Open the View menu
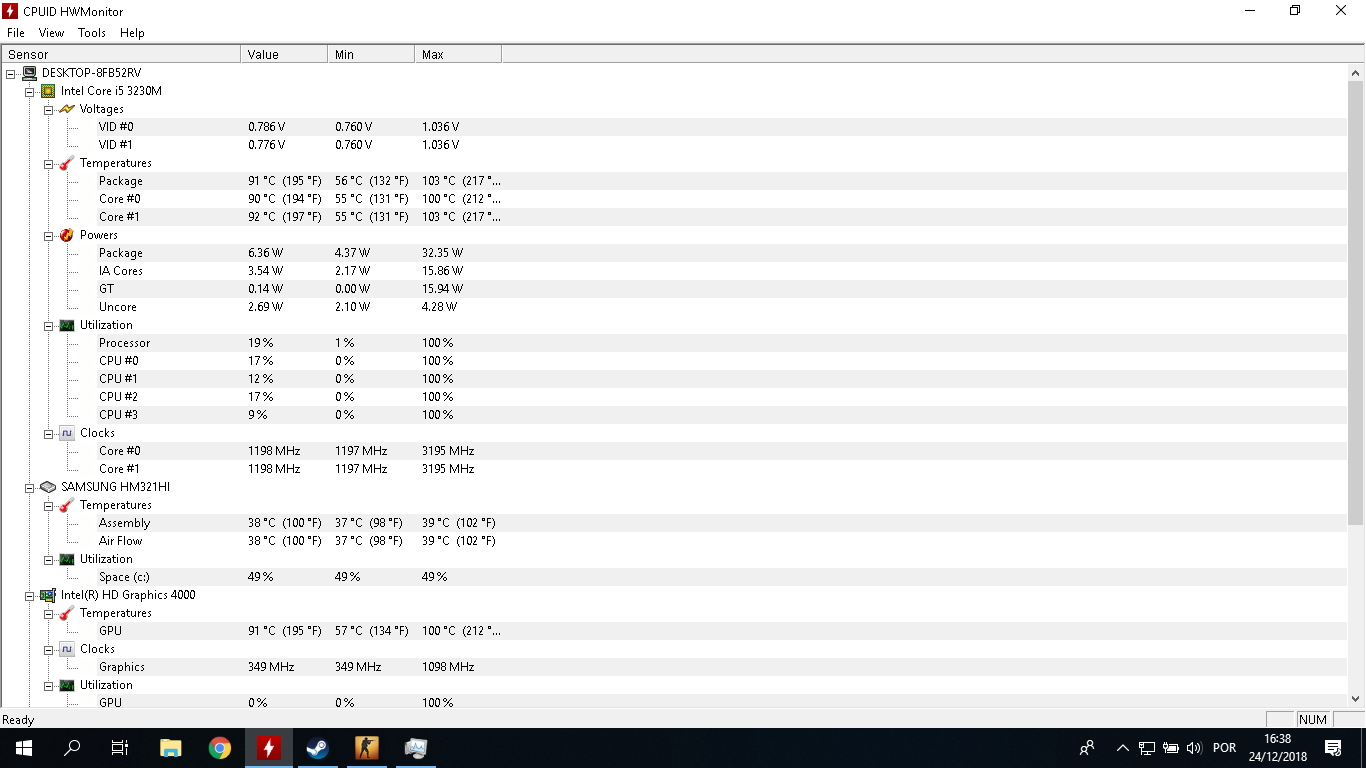Viewport: 1366px width, 768px height. 51,33
